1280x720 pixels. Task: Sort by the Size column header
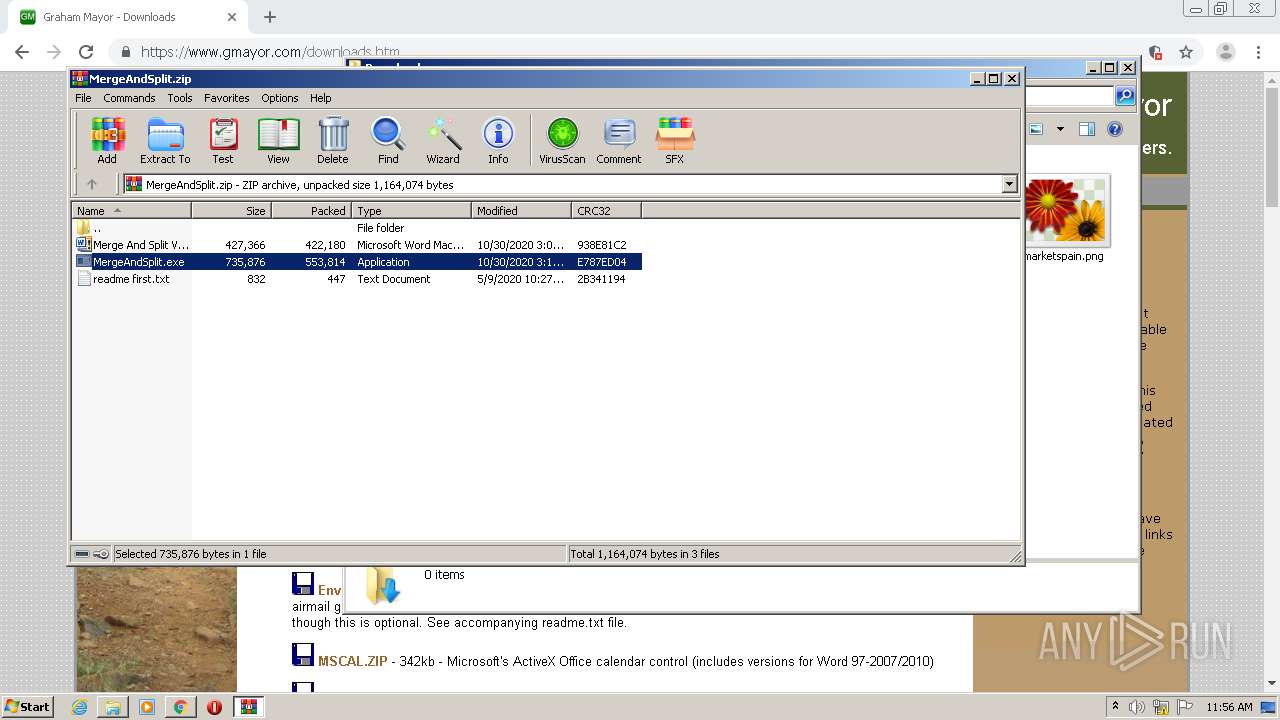coord(231,211)
